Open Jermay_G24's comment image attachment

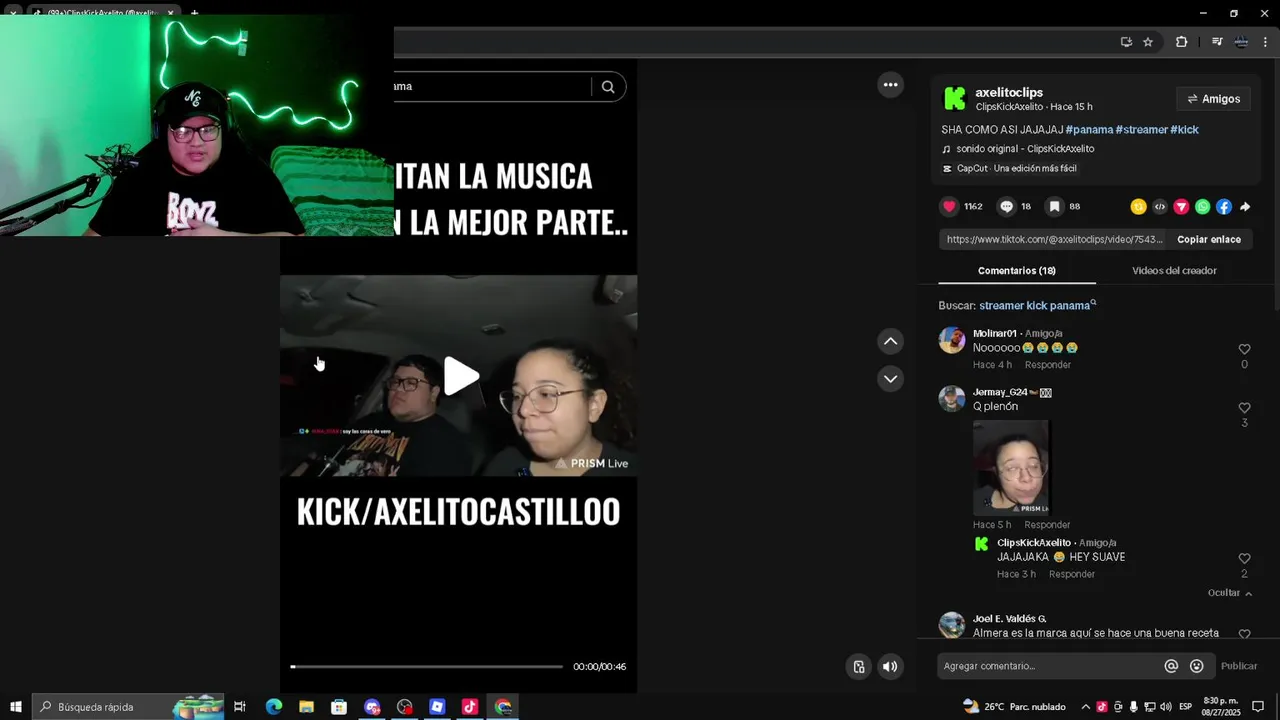1011,467
